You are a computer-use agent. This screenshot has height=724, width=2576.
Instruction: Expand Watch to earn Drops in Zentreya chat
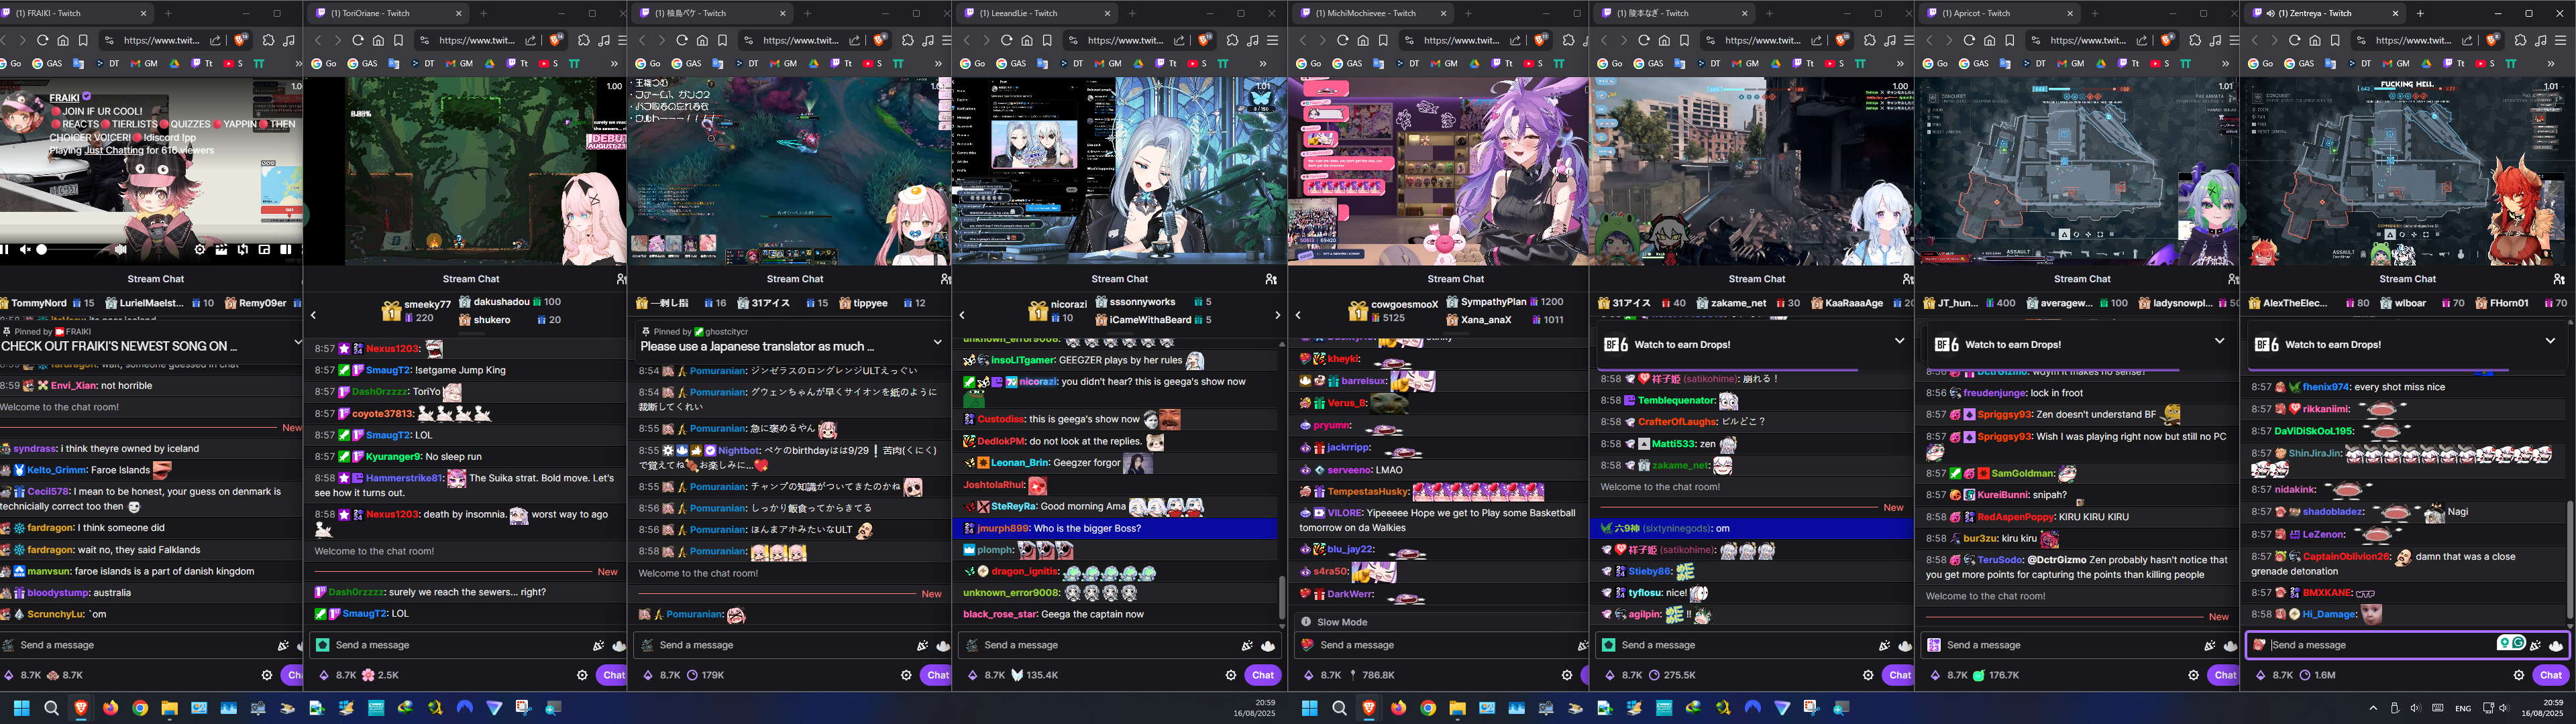(x=2550, y=341)
